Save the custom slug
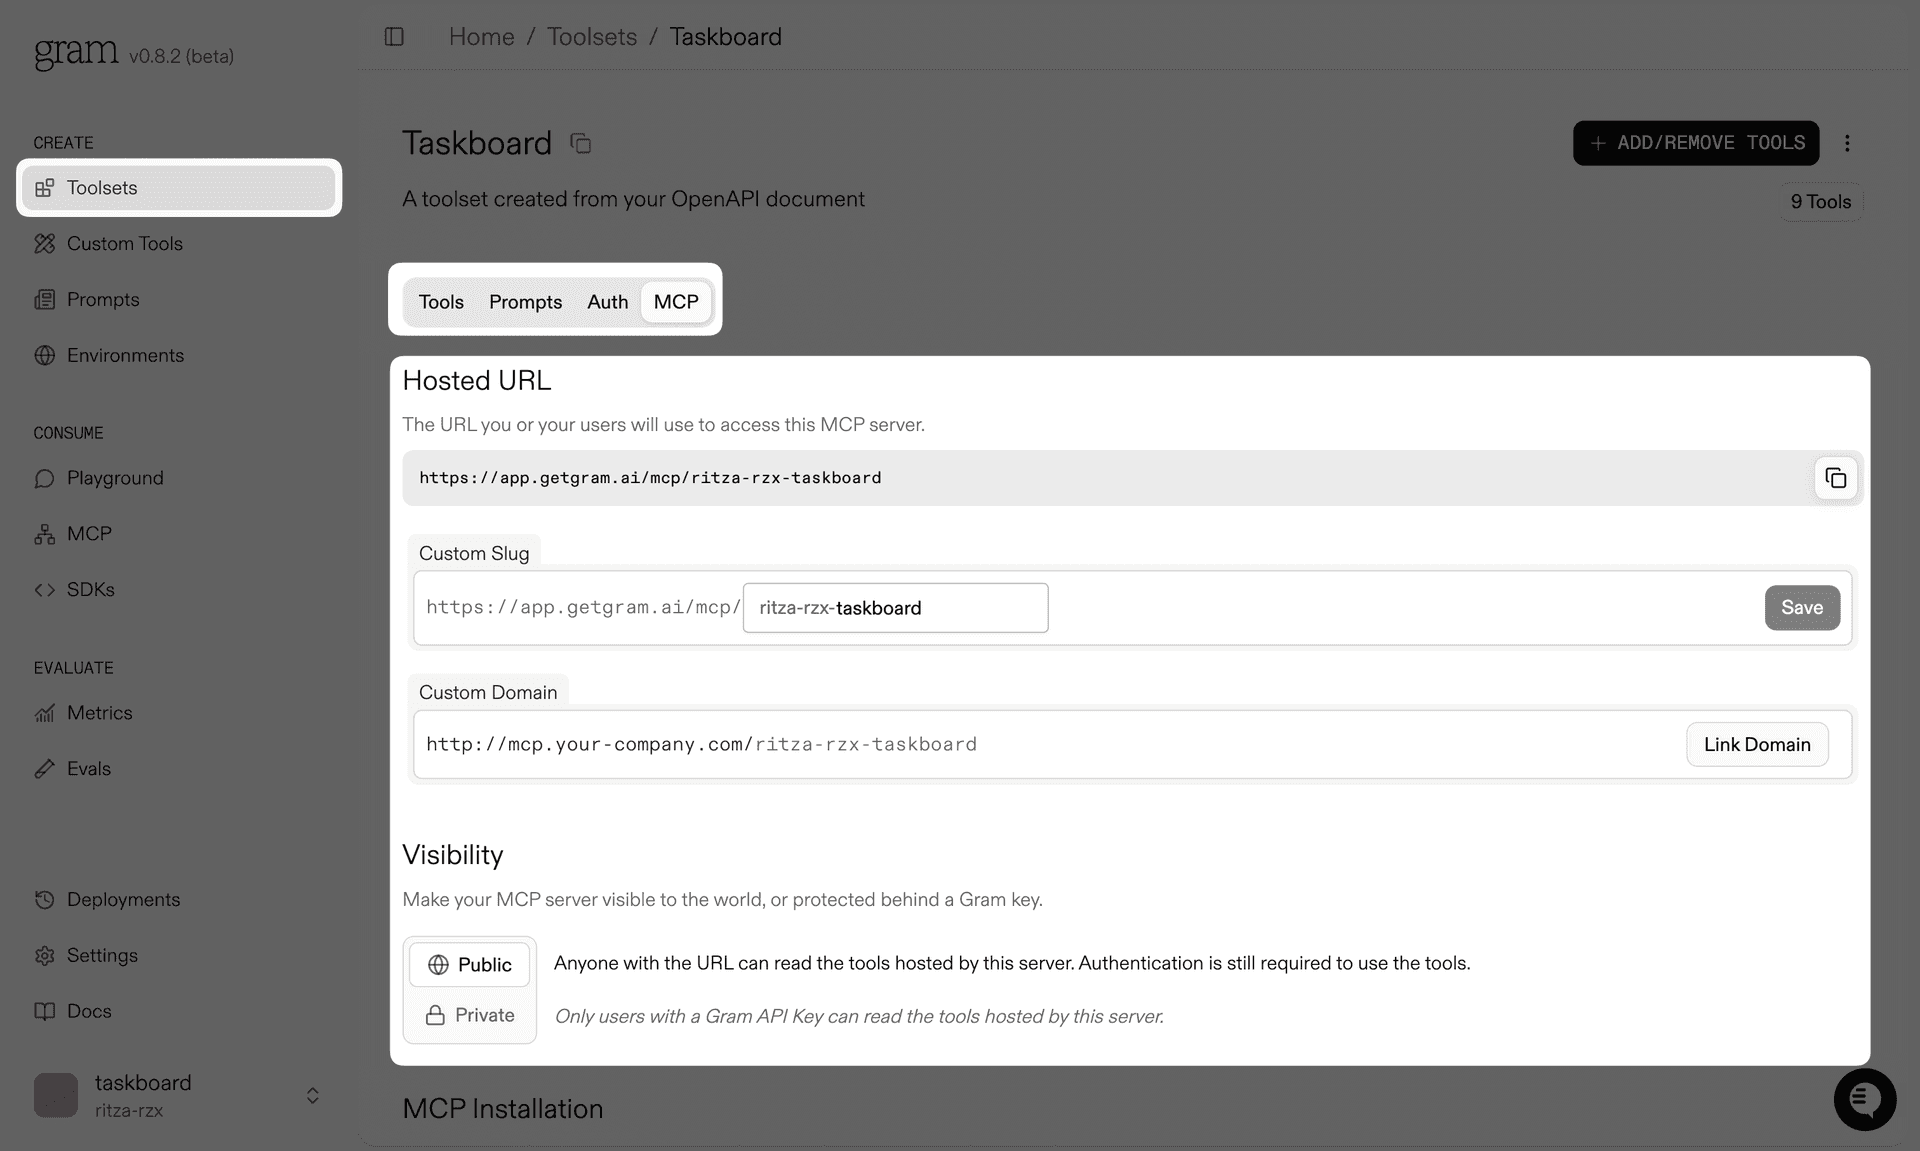Viewport: 1920px width, 1151px height. tap(1801, 607)
